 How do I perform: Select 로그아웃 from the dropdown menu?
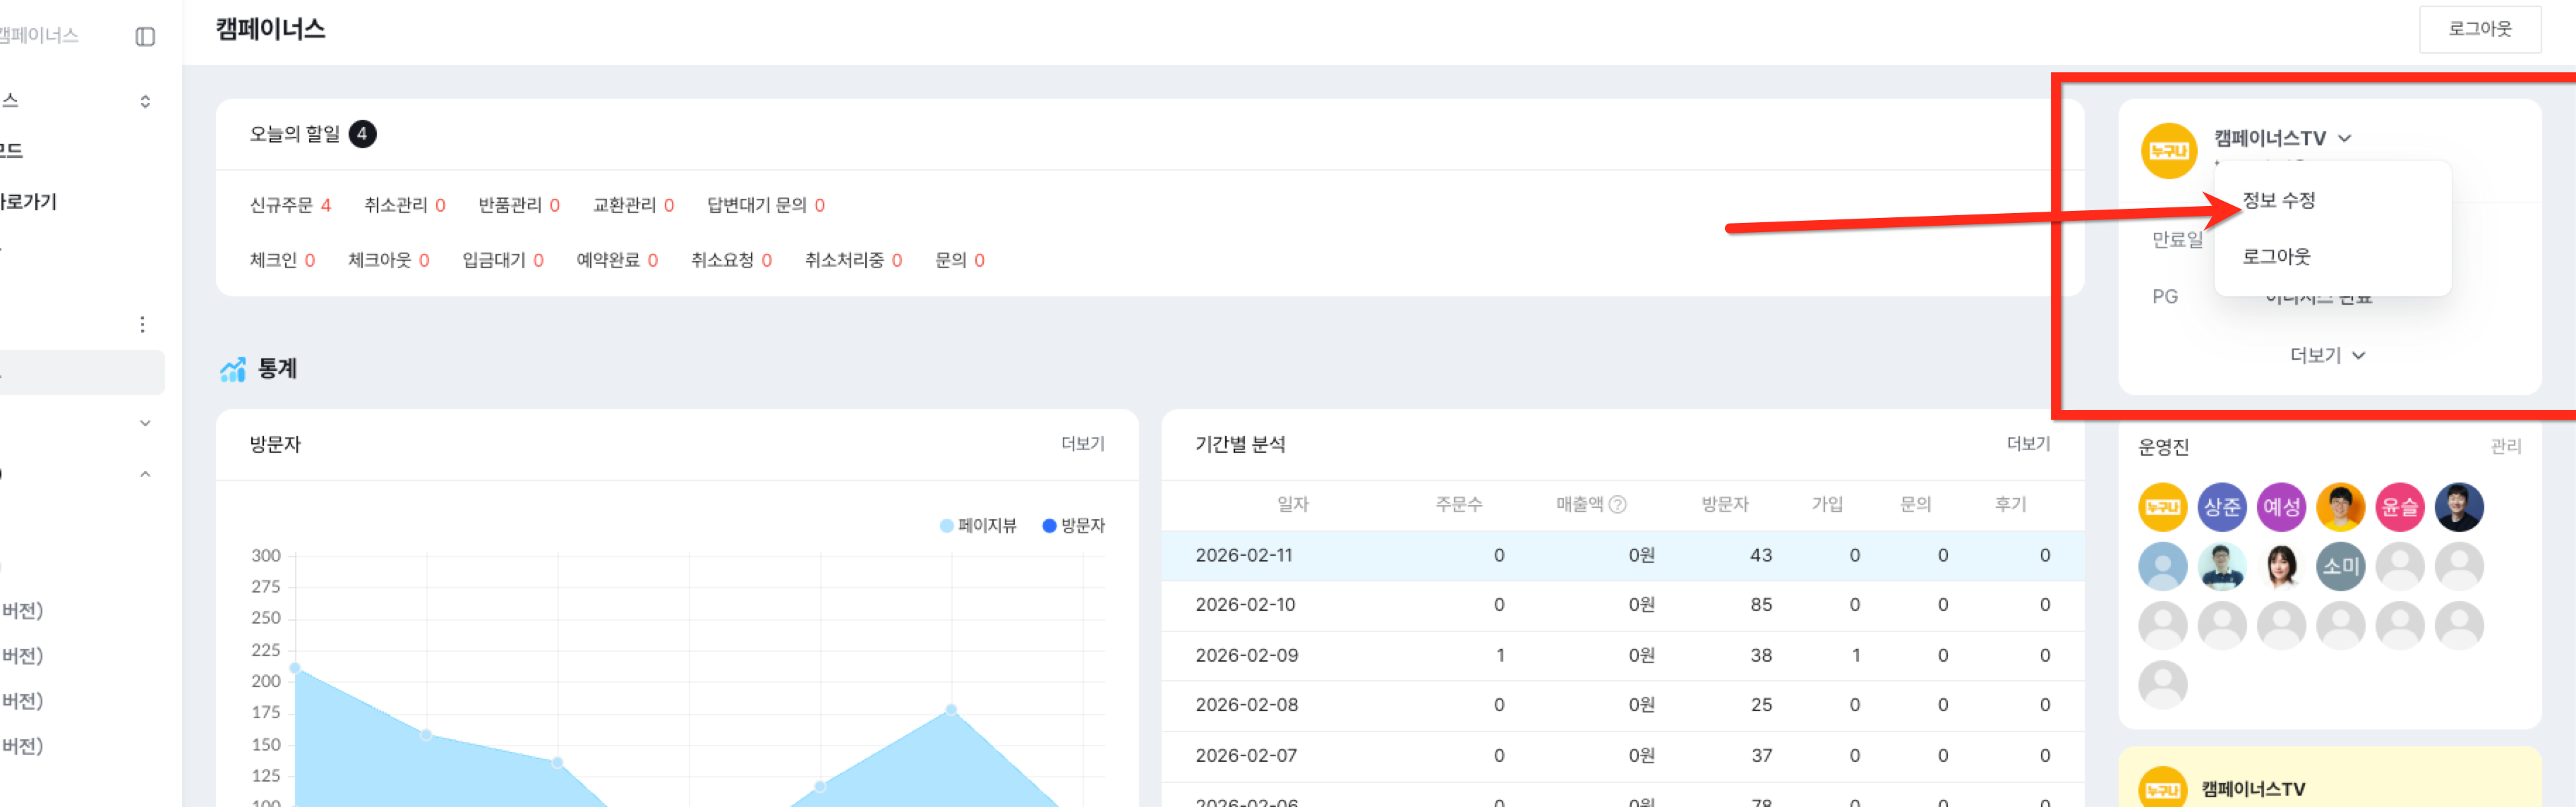[x=2276, y=257]
